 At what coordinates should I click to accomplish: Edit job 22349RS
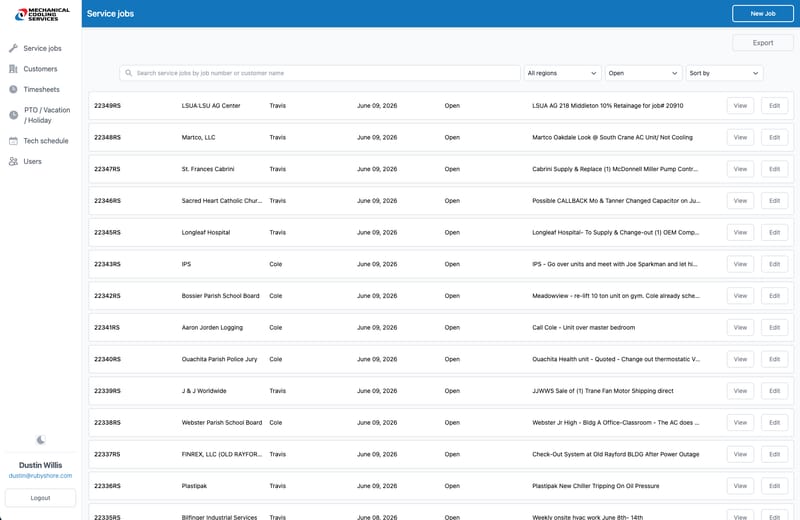(x=774, y=106)
